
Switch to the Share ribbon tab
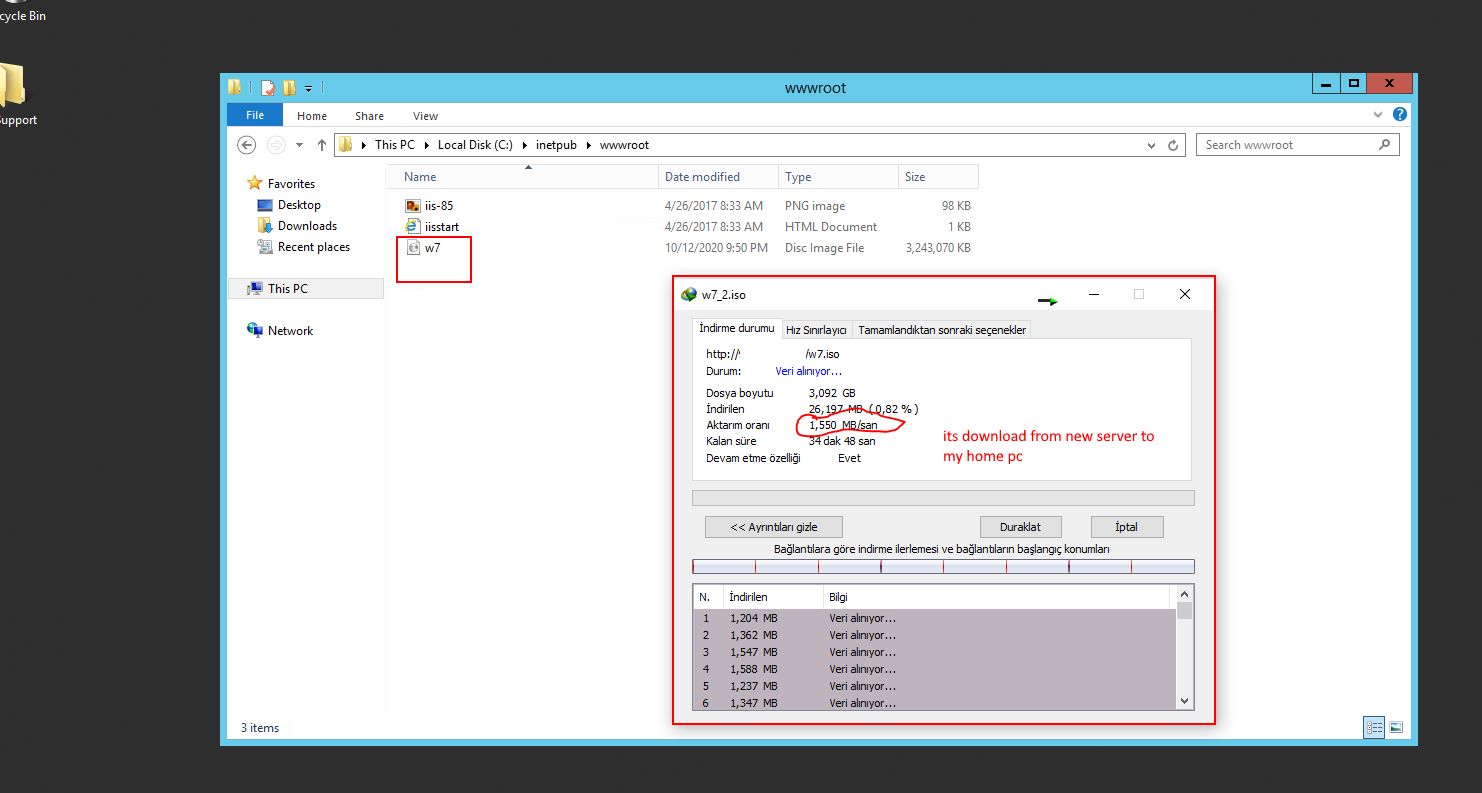pyautogui.click(x=369, y=116)
